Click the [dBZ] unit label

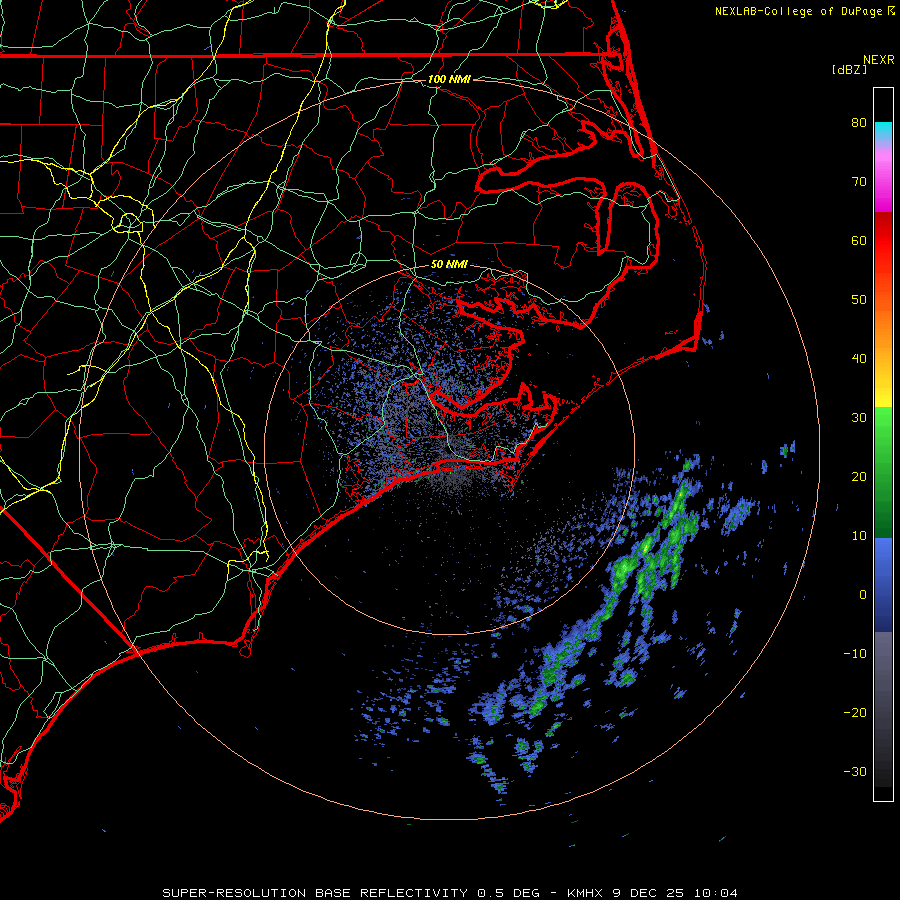point(849,70)
